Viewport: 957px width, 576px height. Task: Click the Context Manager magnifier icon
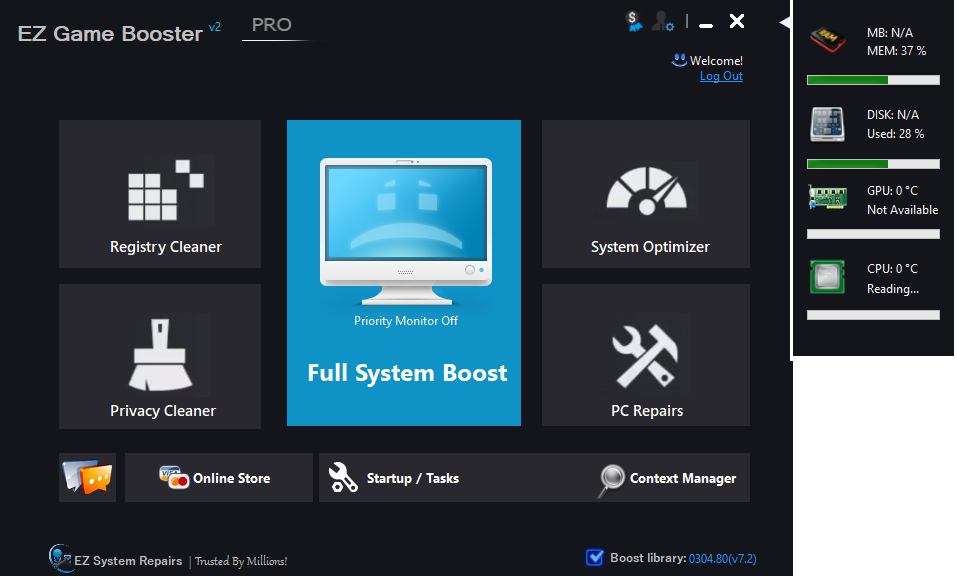point(611,480)
